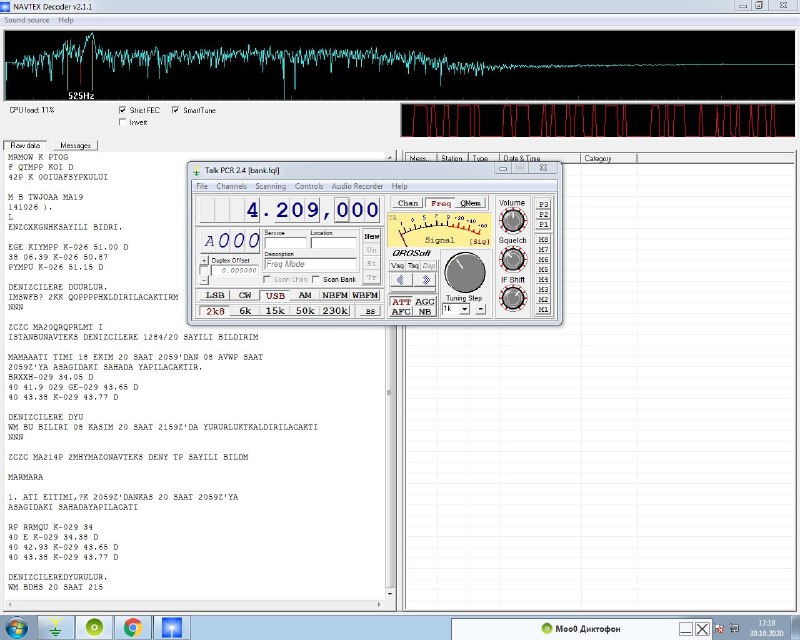Open the Scanning menu in Talk PCR
The width and height of the screenshot is (800, 640).
click(x=270, y=186)
